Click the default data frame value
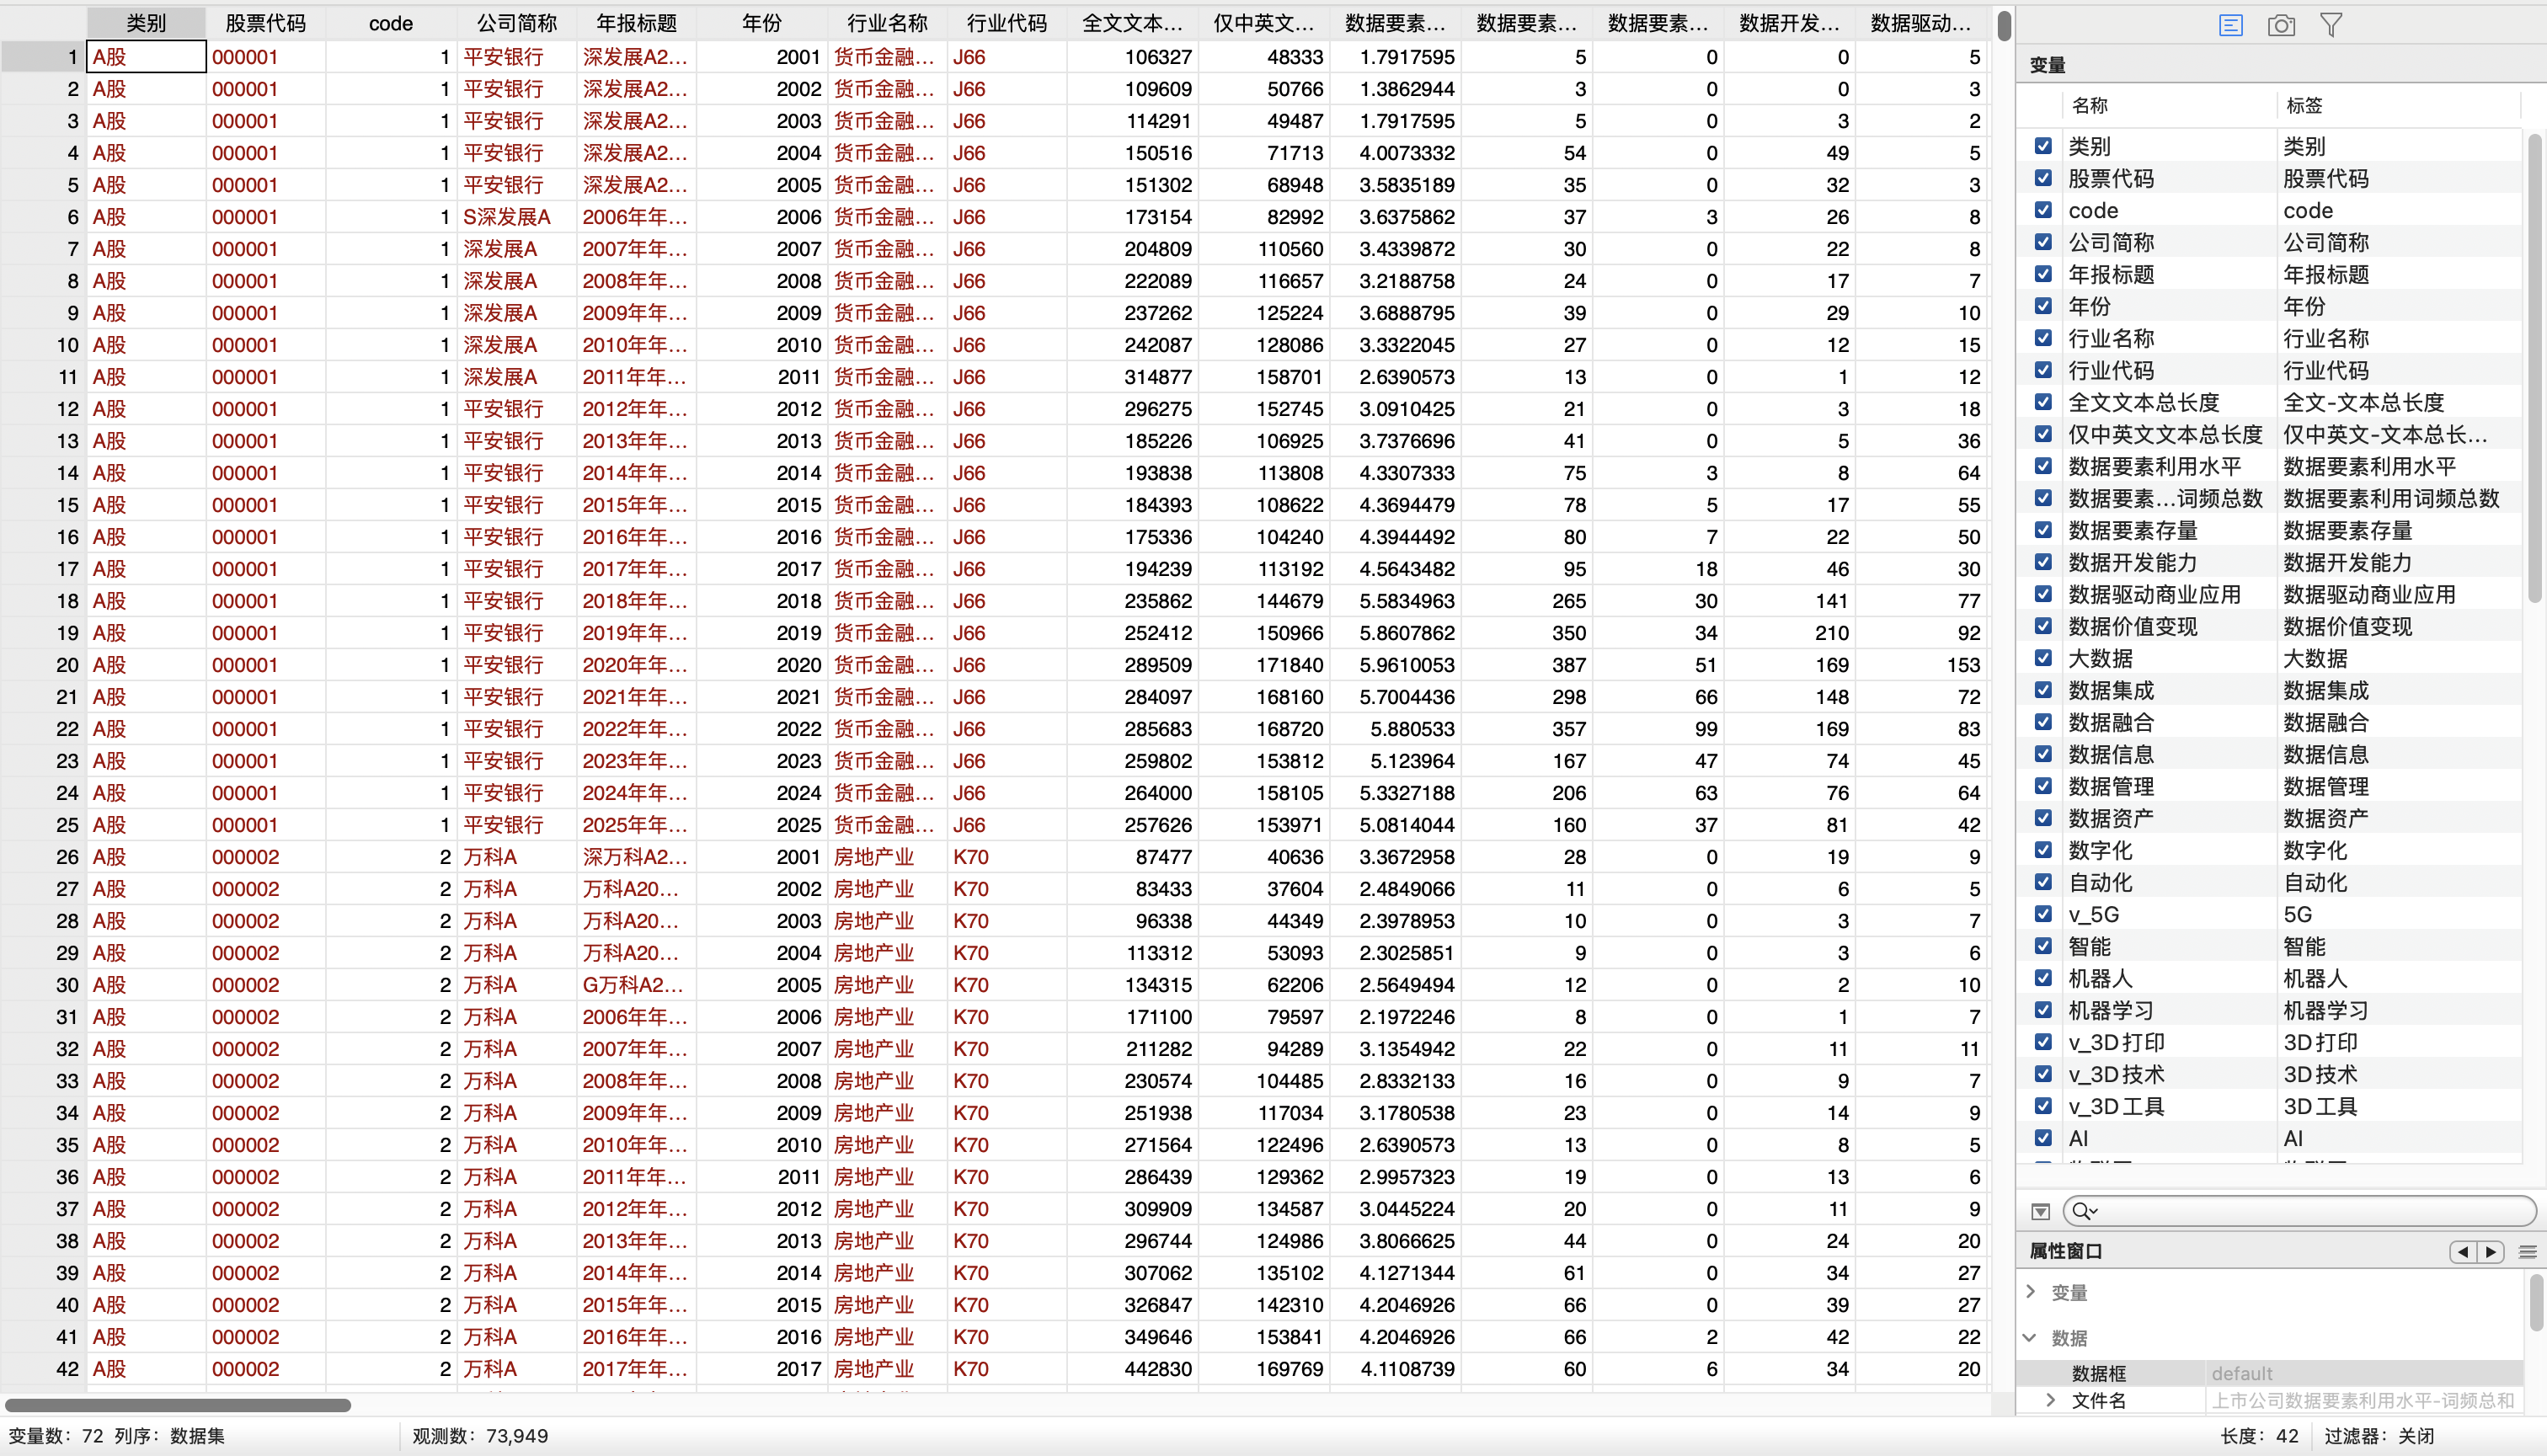 tap(2242, 1373)
